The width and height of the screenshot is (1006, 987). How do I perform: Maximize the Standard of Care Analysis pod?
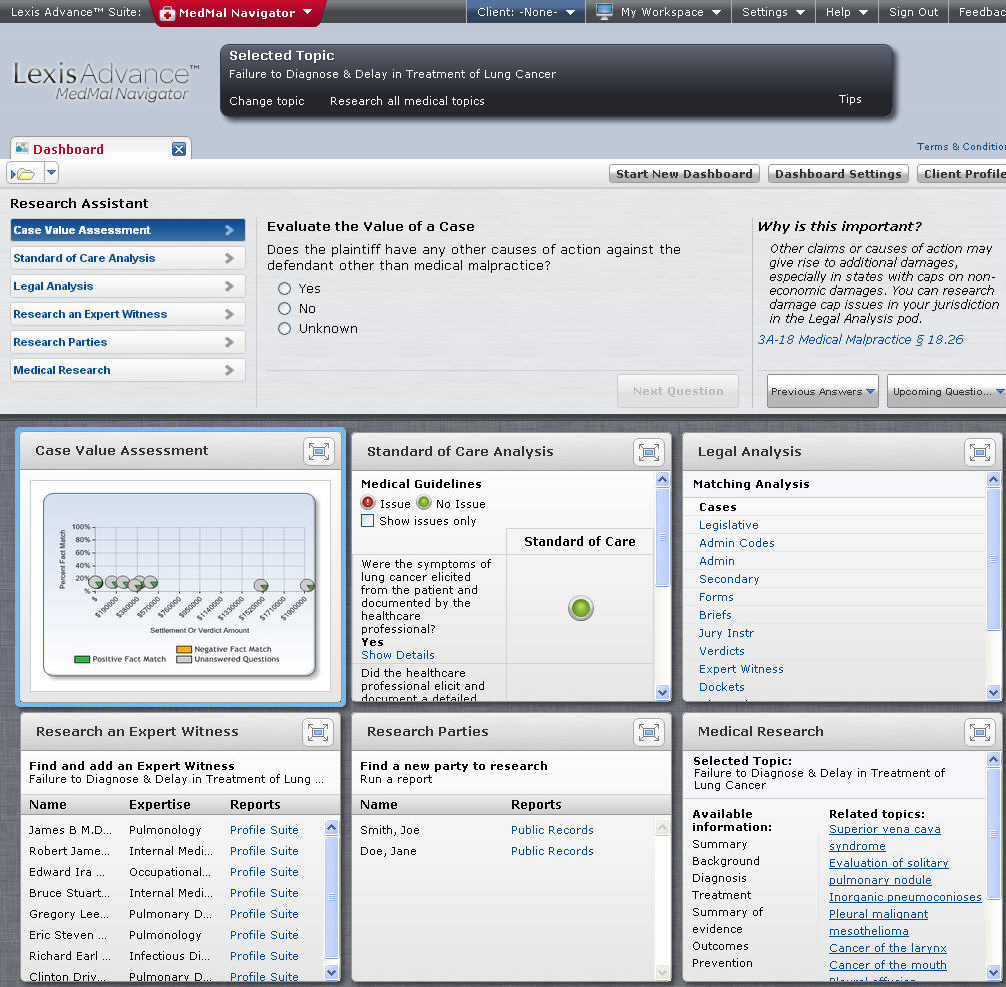click(x=649, y=452)
